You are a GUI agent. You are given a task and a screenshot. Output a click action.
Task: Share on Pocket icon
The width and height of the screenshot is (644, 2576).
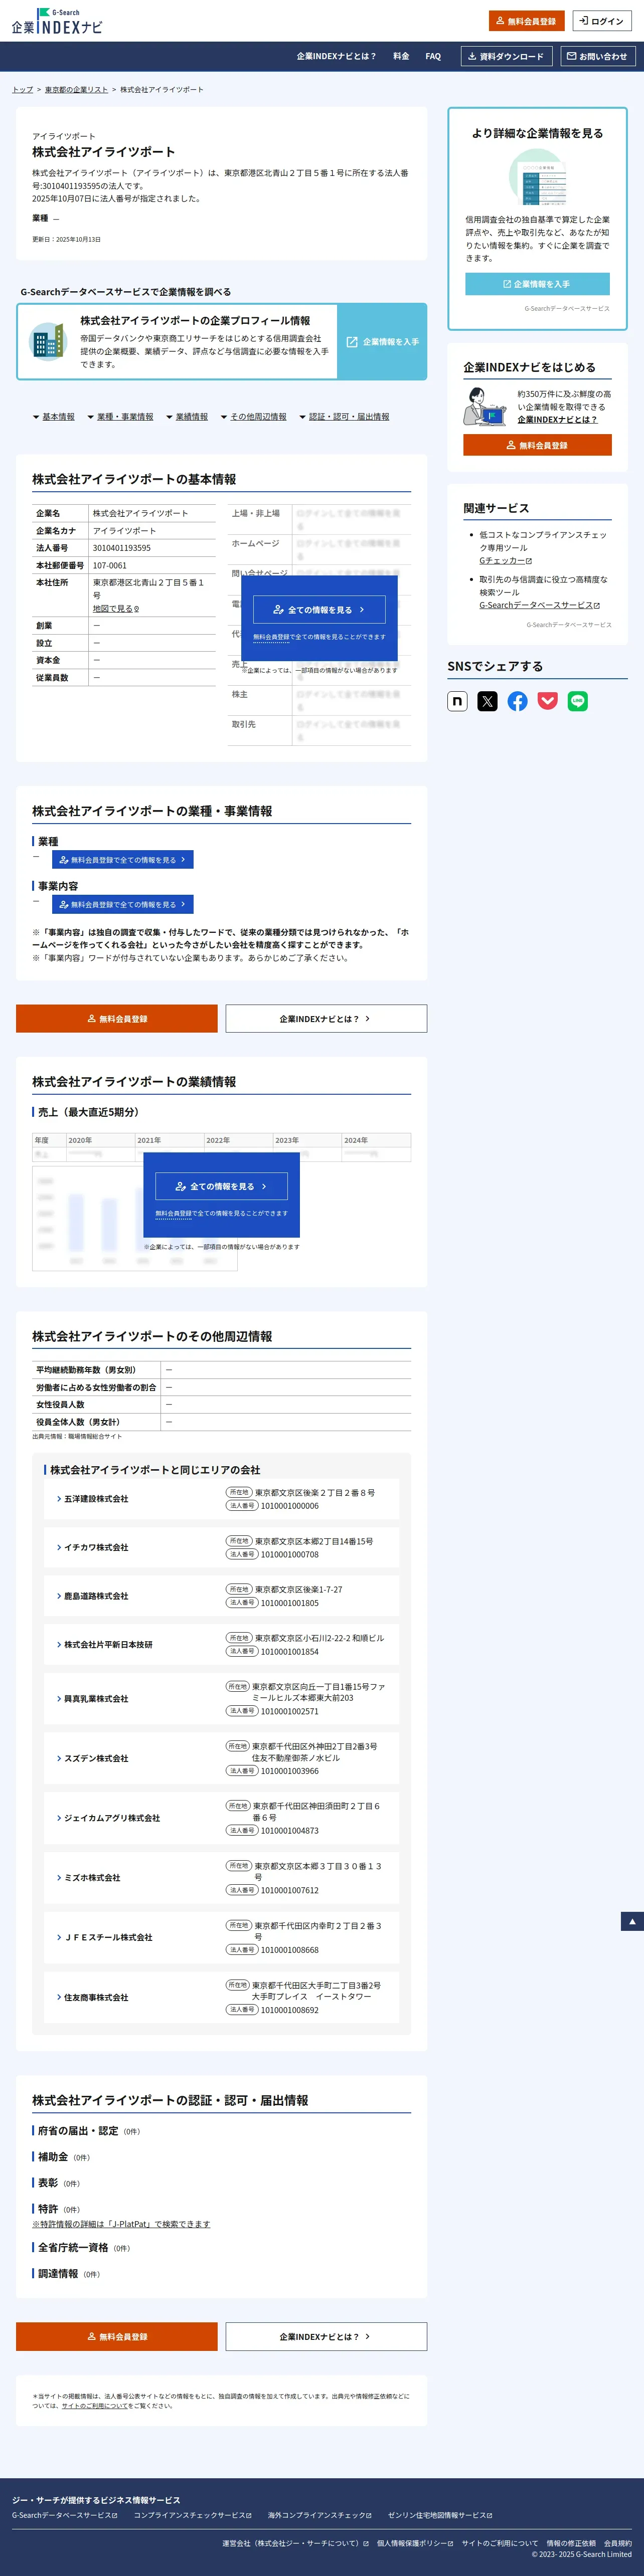547,701
